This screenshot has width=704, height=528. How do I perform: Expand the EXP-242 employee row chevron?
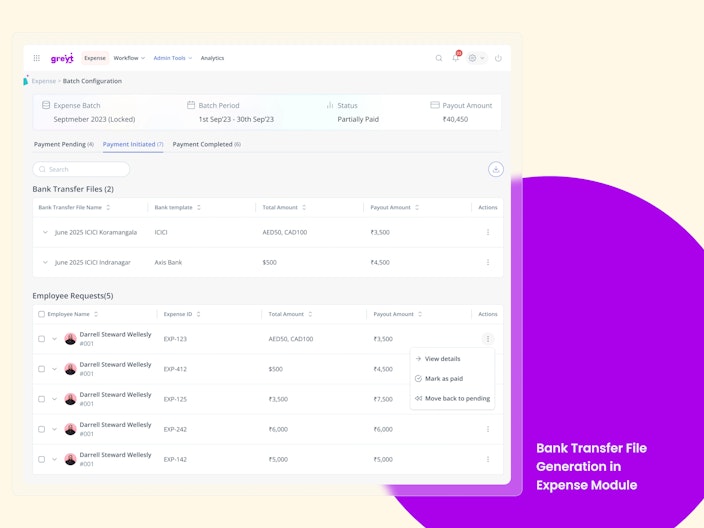click(54, 429)
